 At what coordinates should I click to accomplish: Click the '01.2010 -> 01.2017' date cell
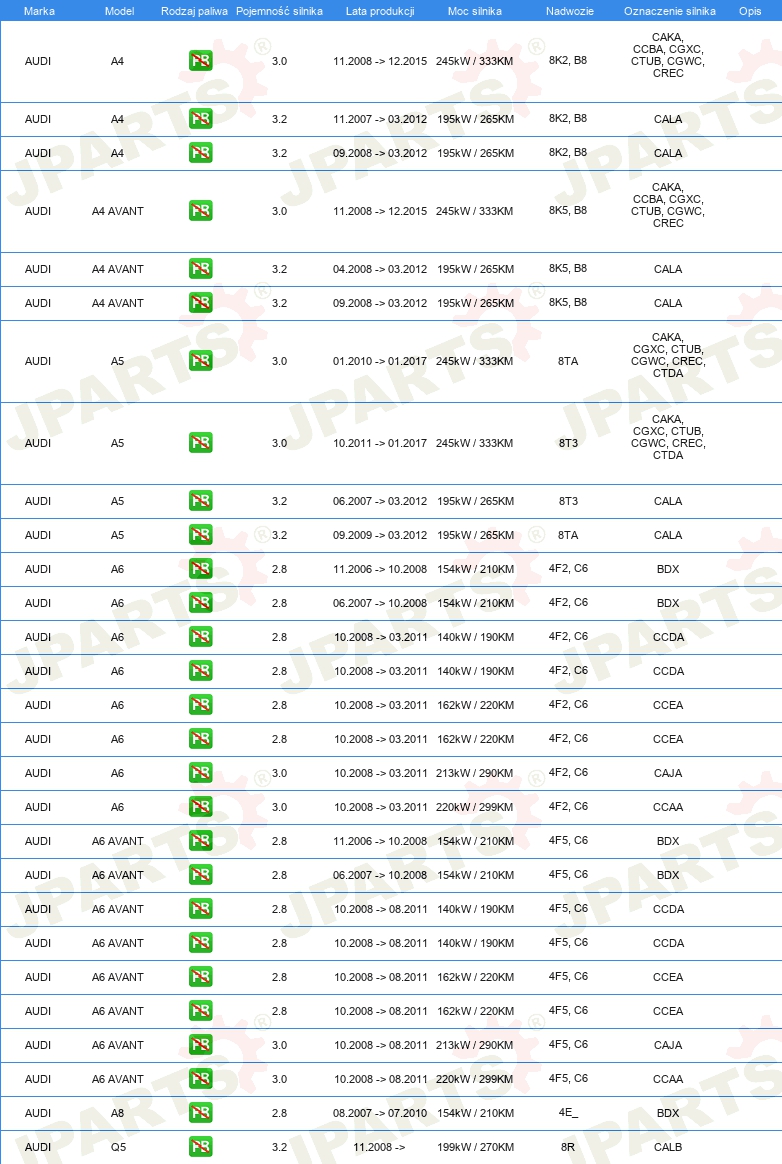380,361
